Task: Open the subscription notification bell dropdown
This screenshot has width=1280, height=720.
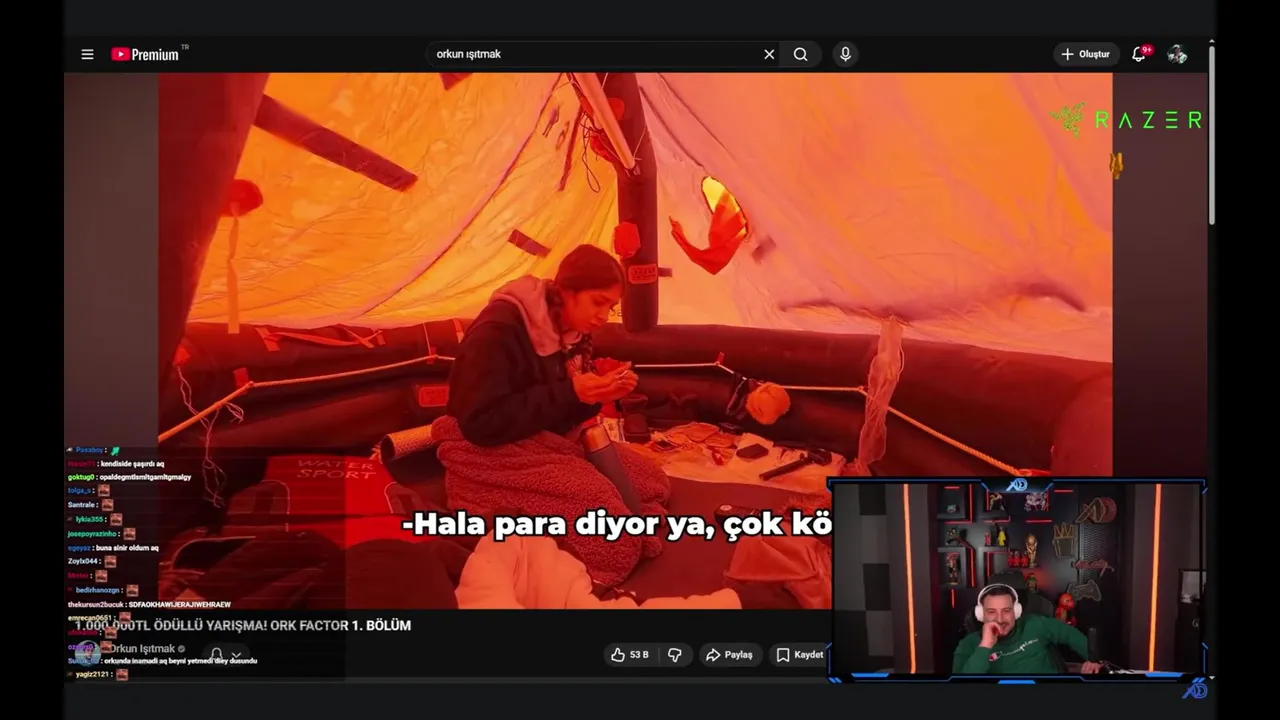Action: (225, 655)
